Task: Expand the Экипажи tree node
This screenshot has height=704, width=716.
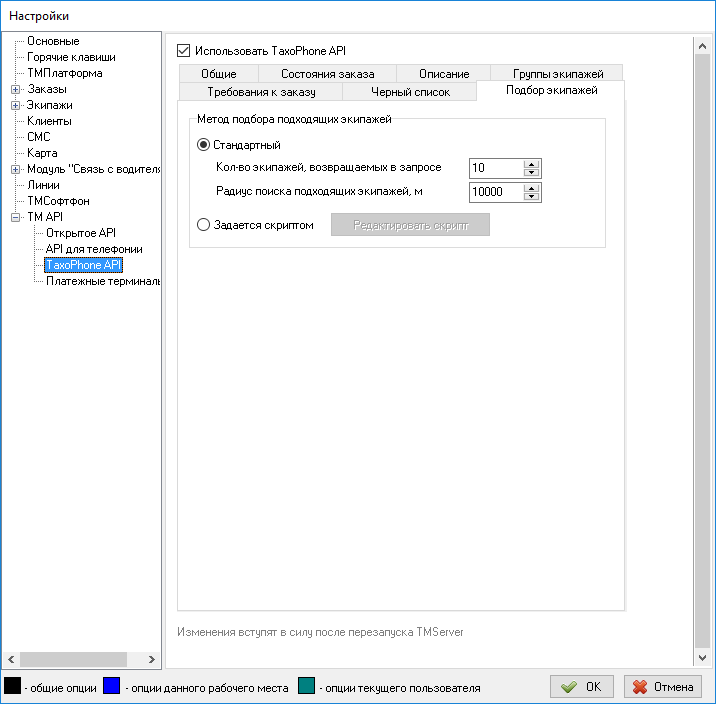Action: [x=15, y=105]
